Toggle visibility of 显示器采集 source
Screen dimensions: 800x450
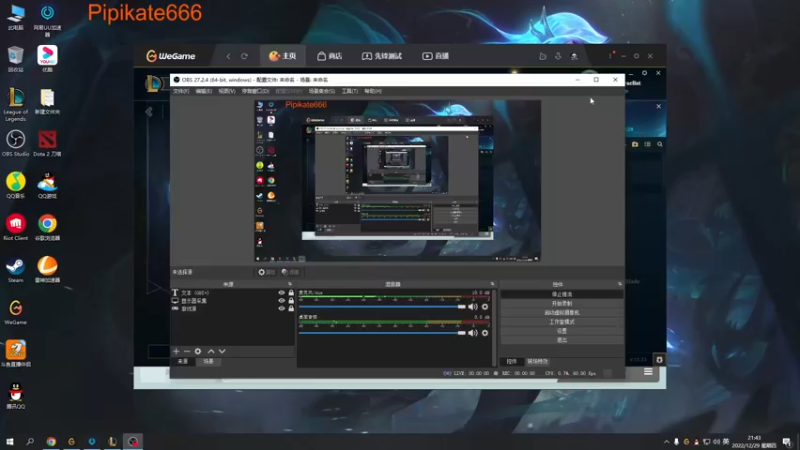[281, 301]
